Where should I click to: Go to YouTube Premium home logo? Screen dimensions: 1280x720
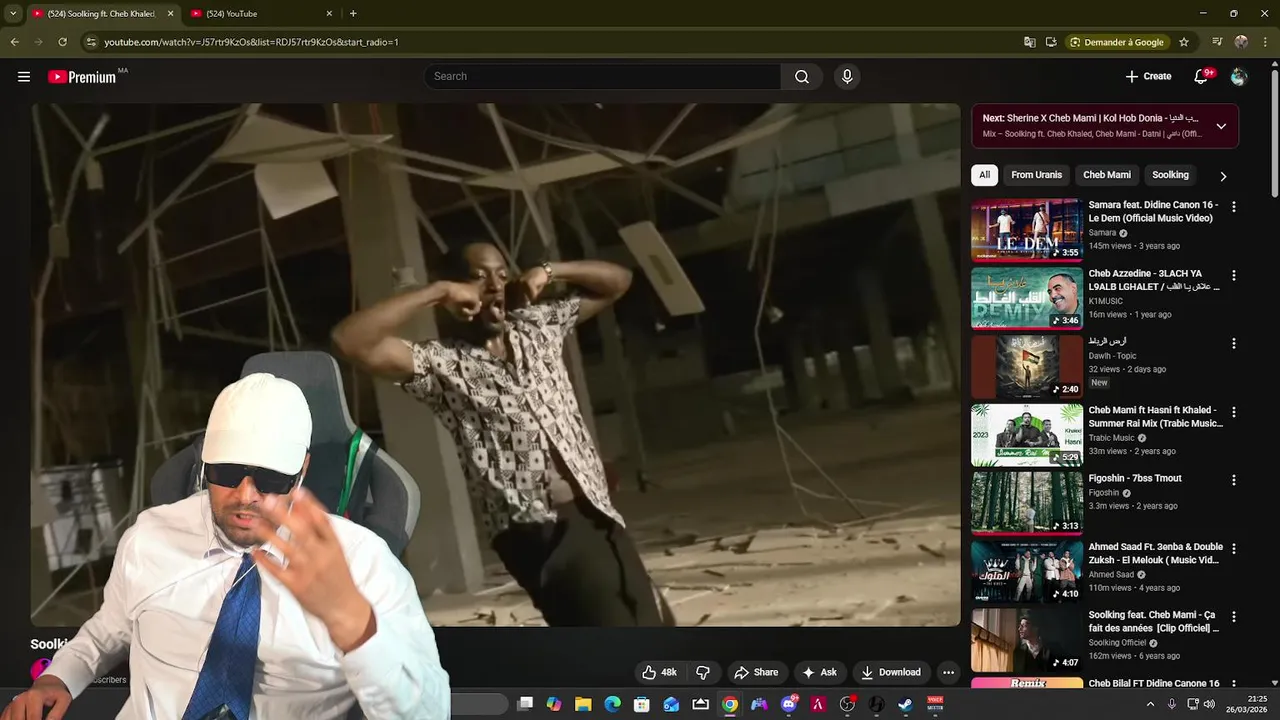click(x=84, y=77)
